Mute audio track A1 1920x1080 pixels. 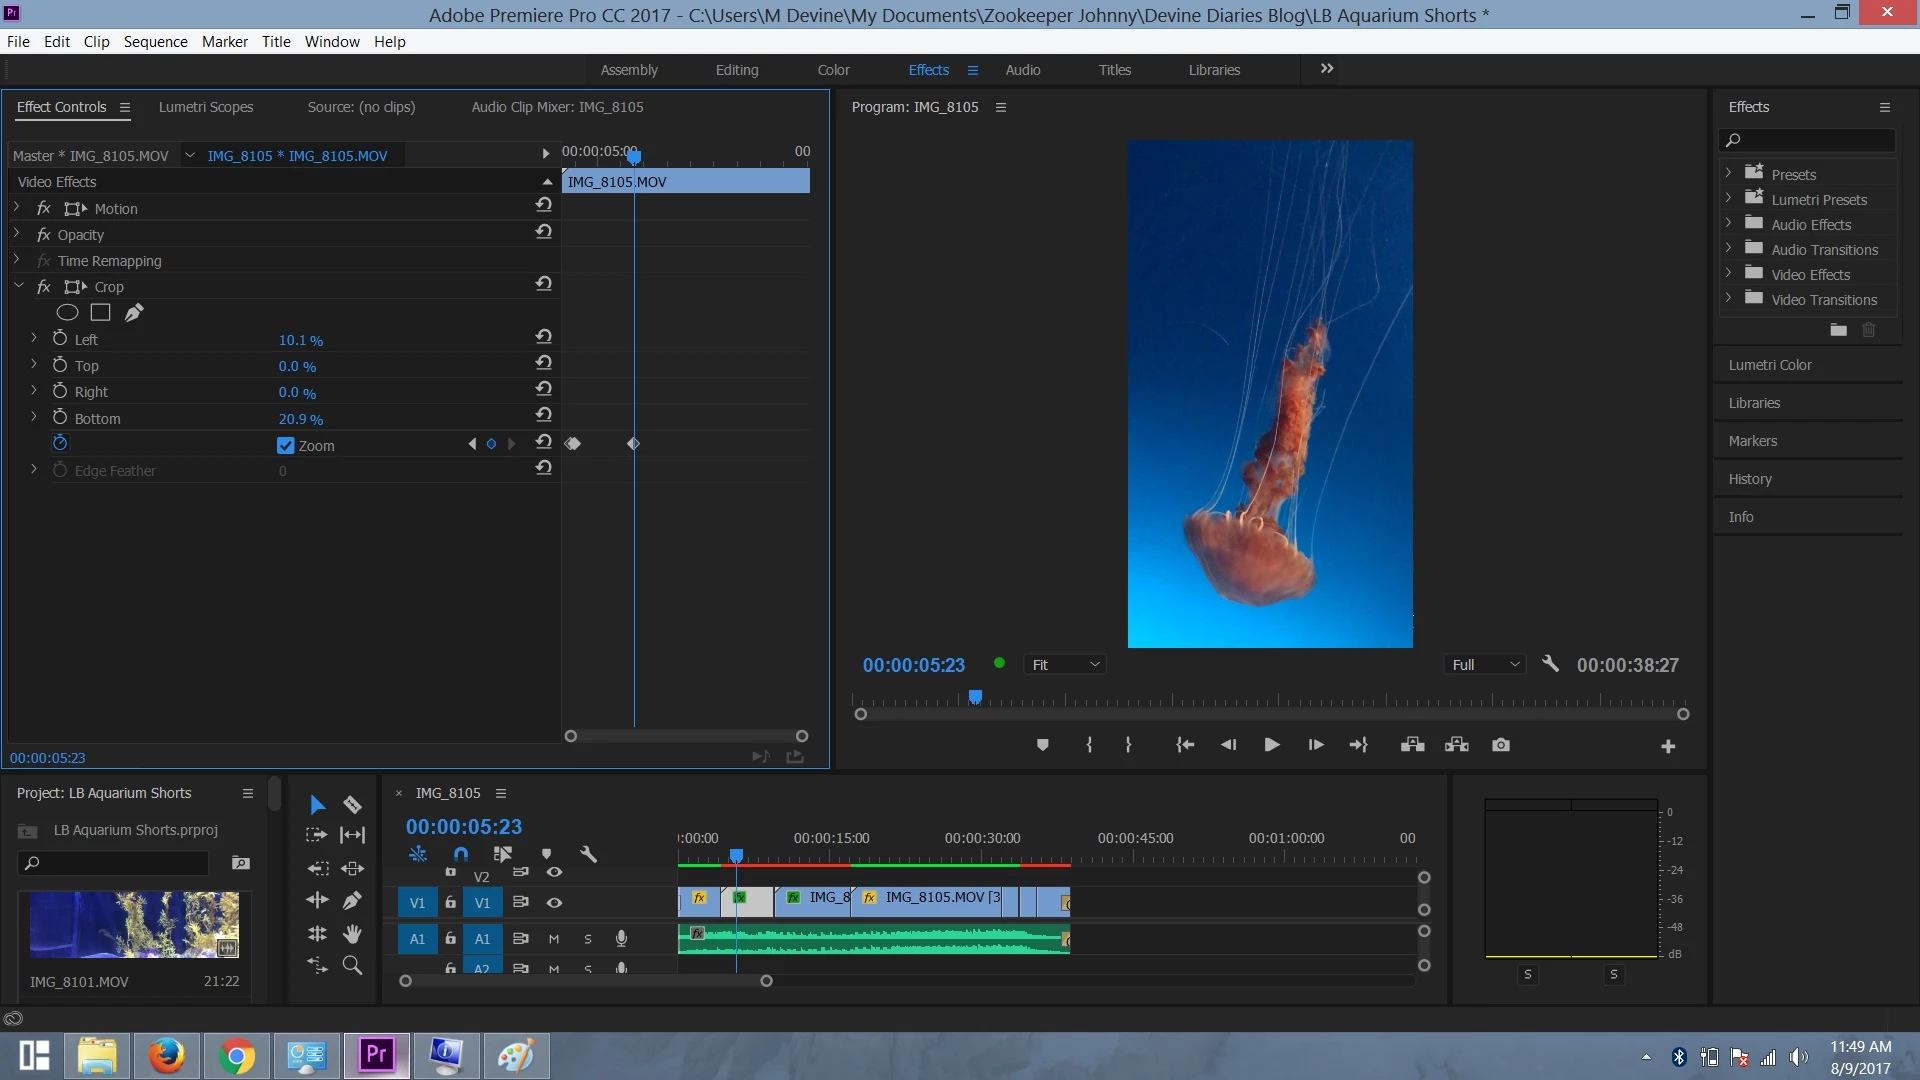coord(554,939)
